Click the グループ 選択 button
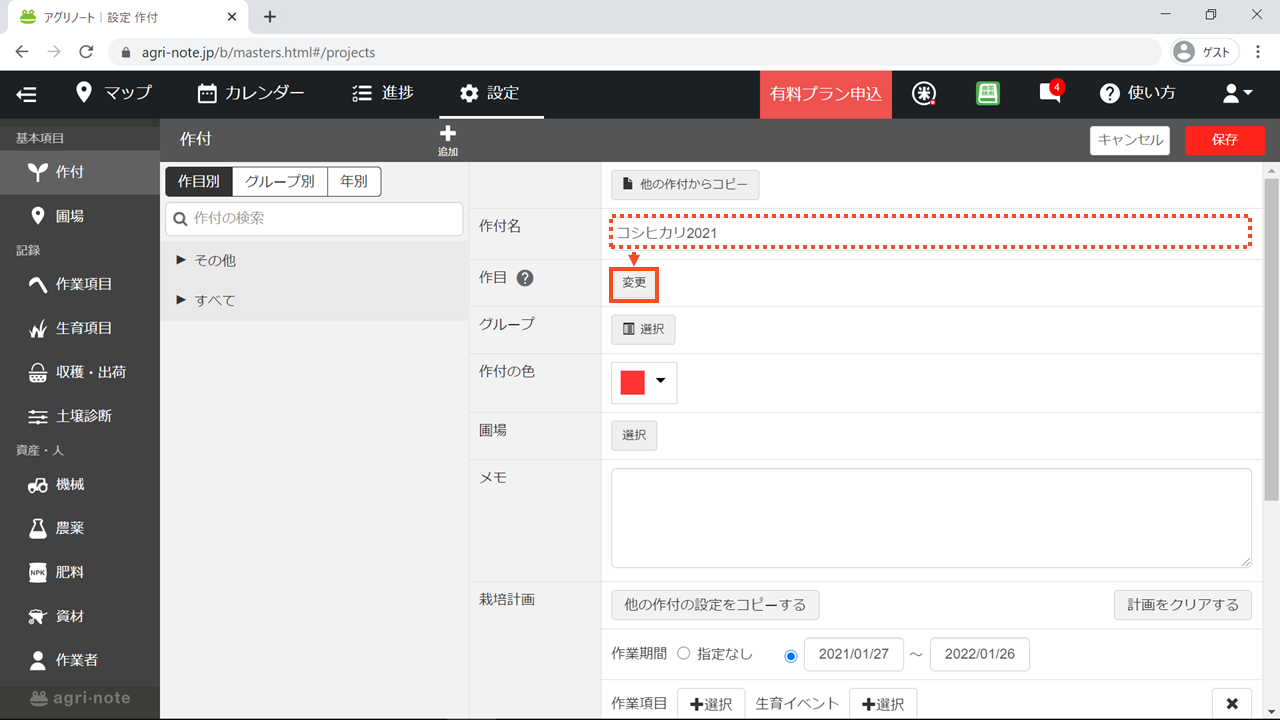The height and width of the screenshot is (720, 1280). click(x=643, y=329)
